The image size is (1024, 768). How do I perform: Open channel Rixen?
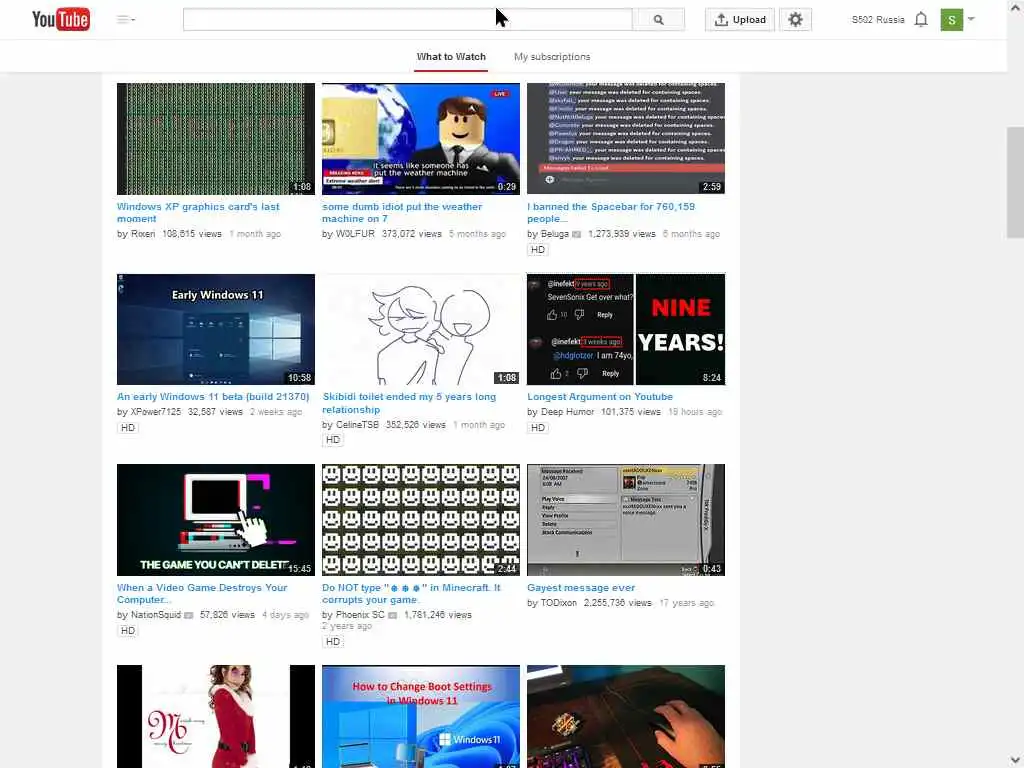tap(142, 234)
